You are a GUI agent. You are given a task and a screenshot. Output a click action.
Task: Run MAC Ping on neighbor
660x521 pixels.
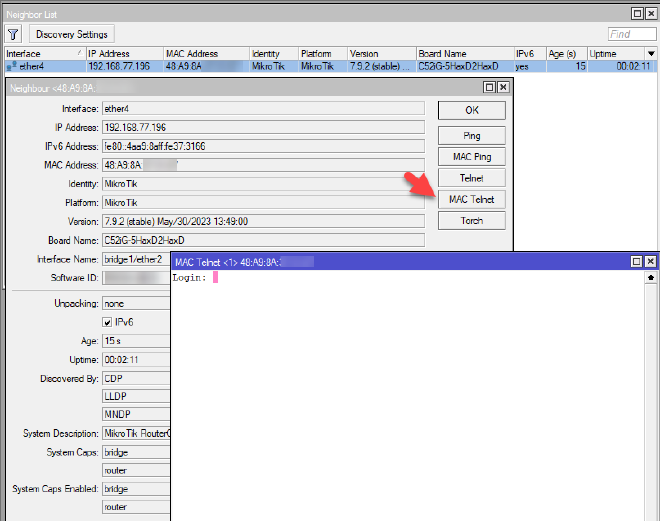click(471, 157)
